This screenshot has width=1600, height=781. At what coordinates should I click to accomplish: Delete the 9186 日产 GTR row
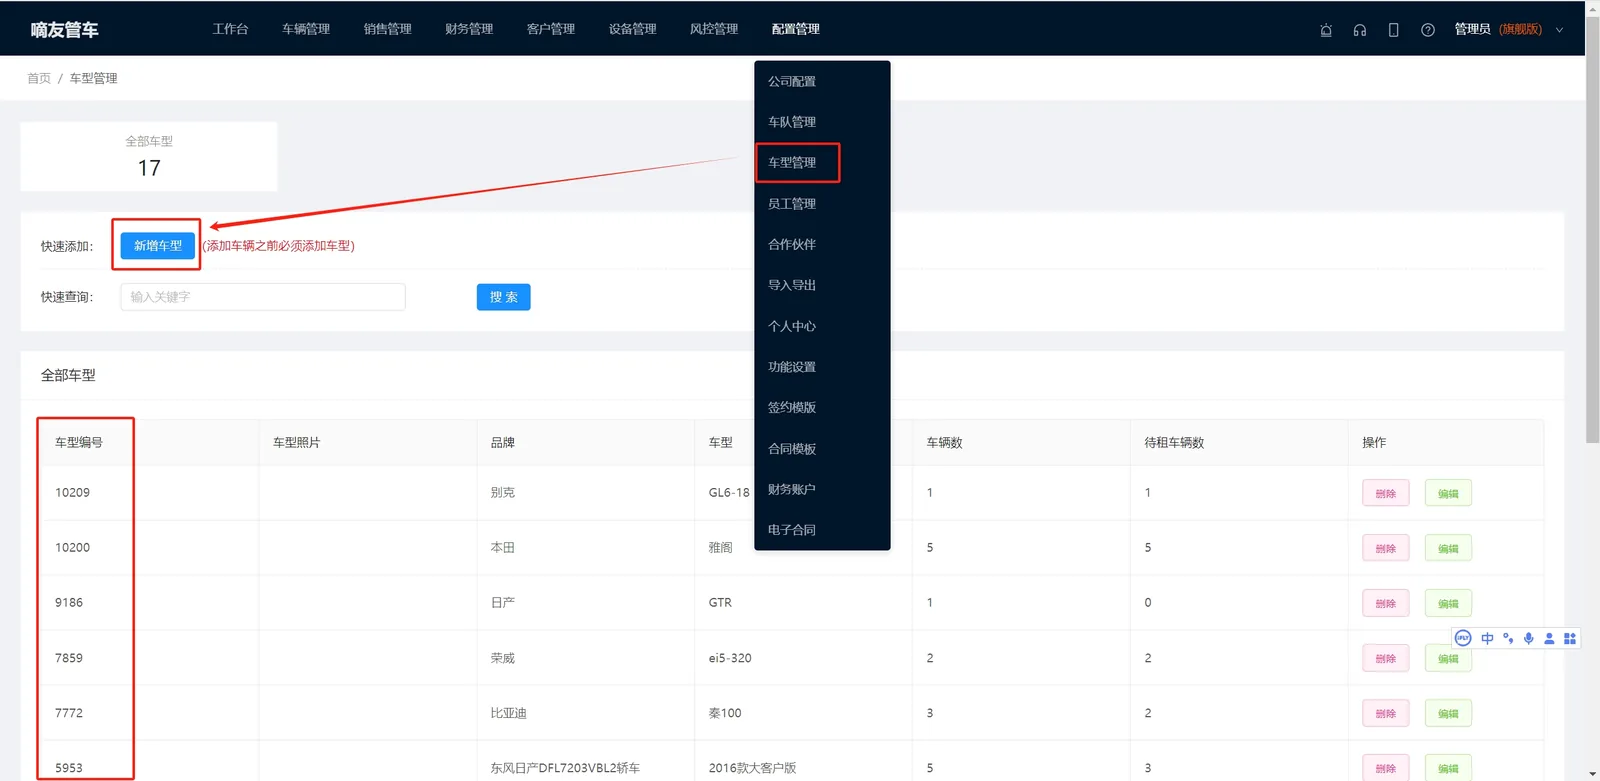click(1386, 603)
